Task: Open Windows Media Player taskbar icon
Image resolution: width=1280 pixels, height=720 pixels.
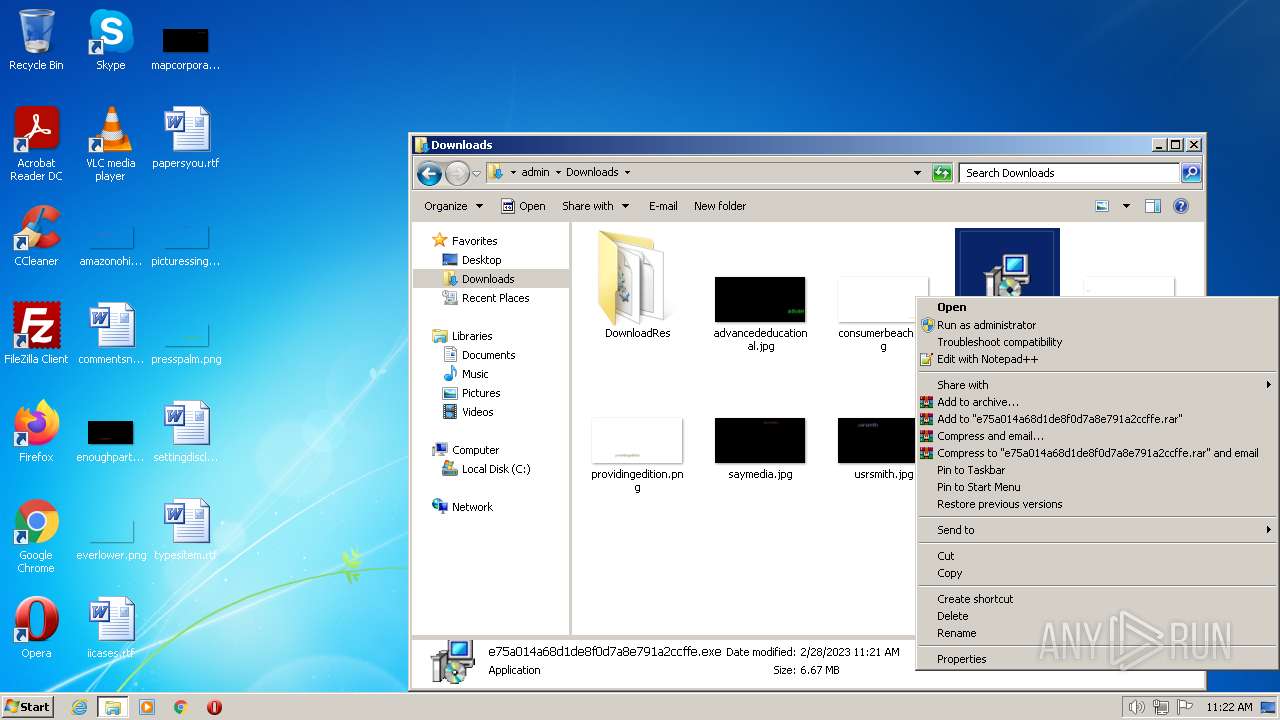Action: (147, 707)
